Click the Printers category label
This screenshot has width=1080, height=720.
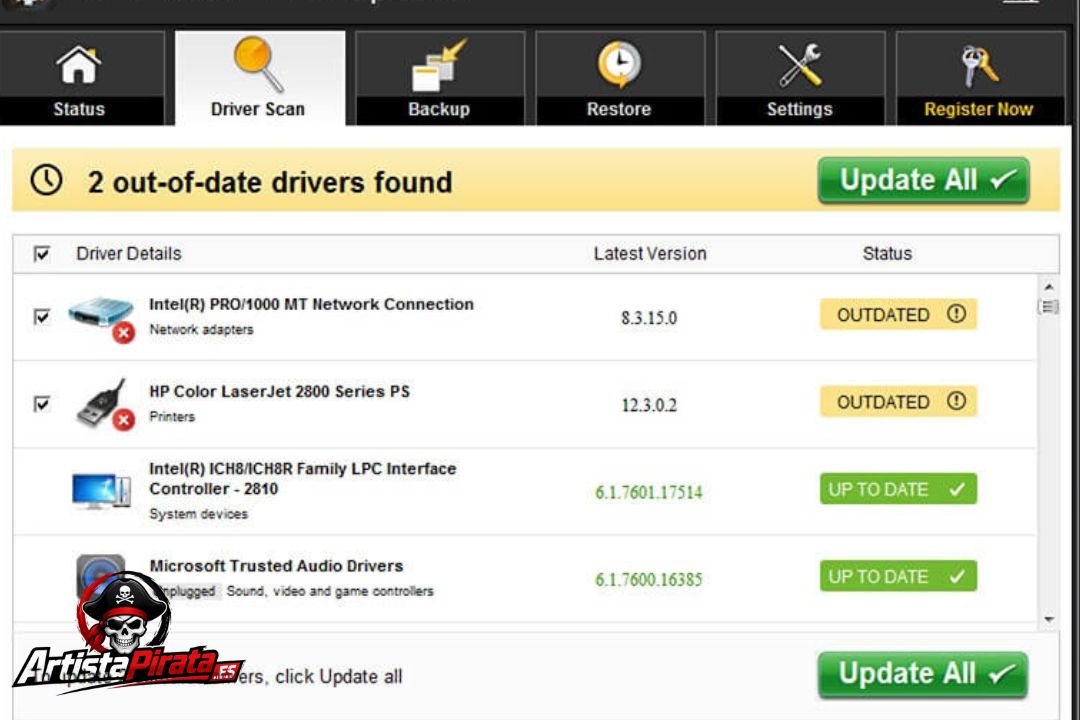(172, 416)
